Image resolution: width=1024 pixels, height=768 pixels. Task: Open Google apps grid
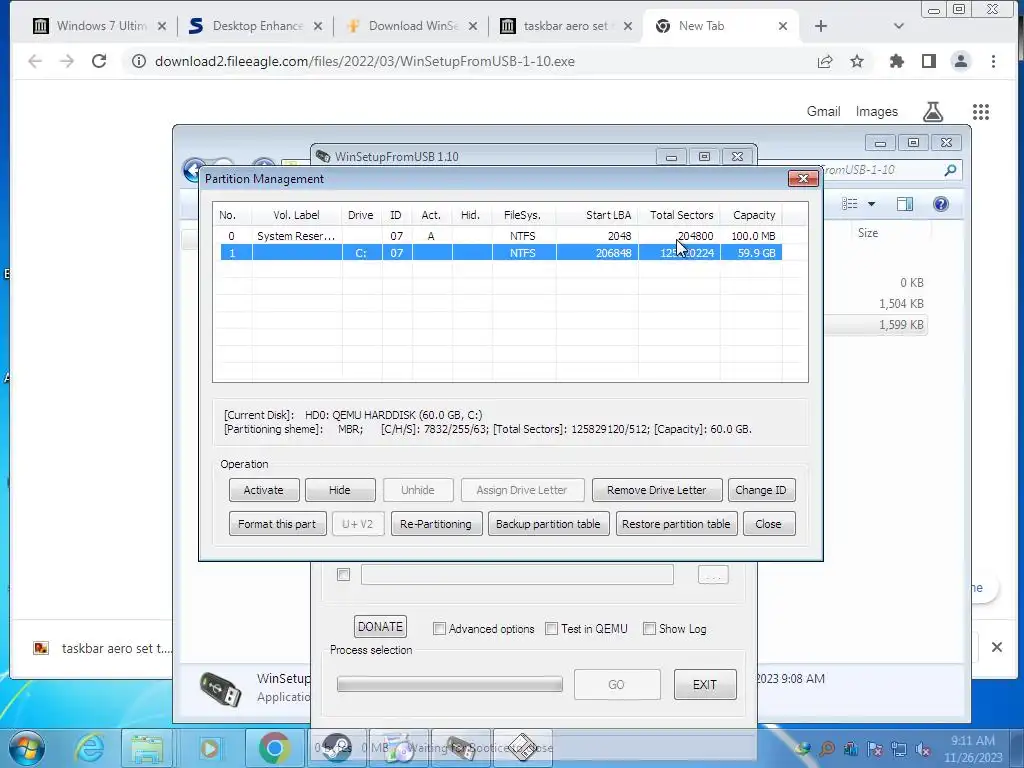pyautogui.click(x=981, y=112)
